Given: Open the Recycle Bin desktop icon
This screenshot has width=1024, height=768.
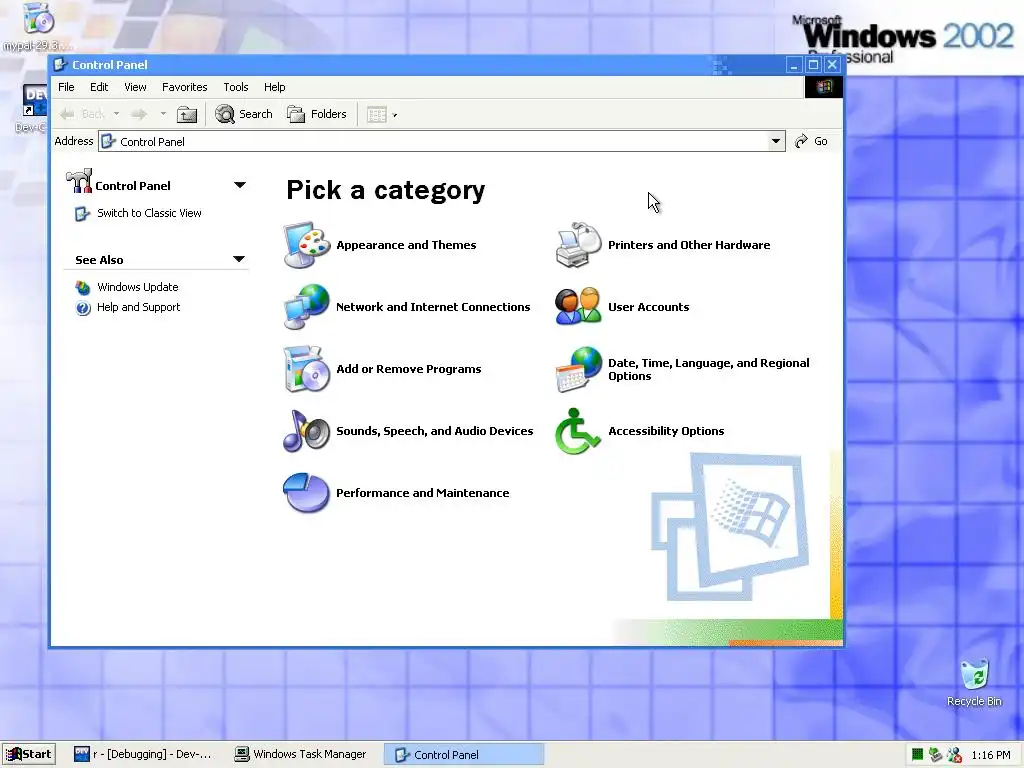Looking at the screenshot, I should pos(974,675).
